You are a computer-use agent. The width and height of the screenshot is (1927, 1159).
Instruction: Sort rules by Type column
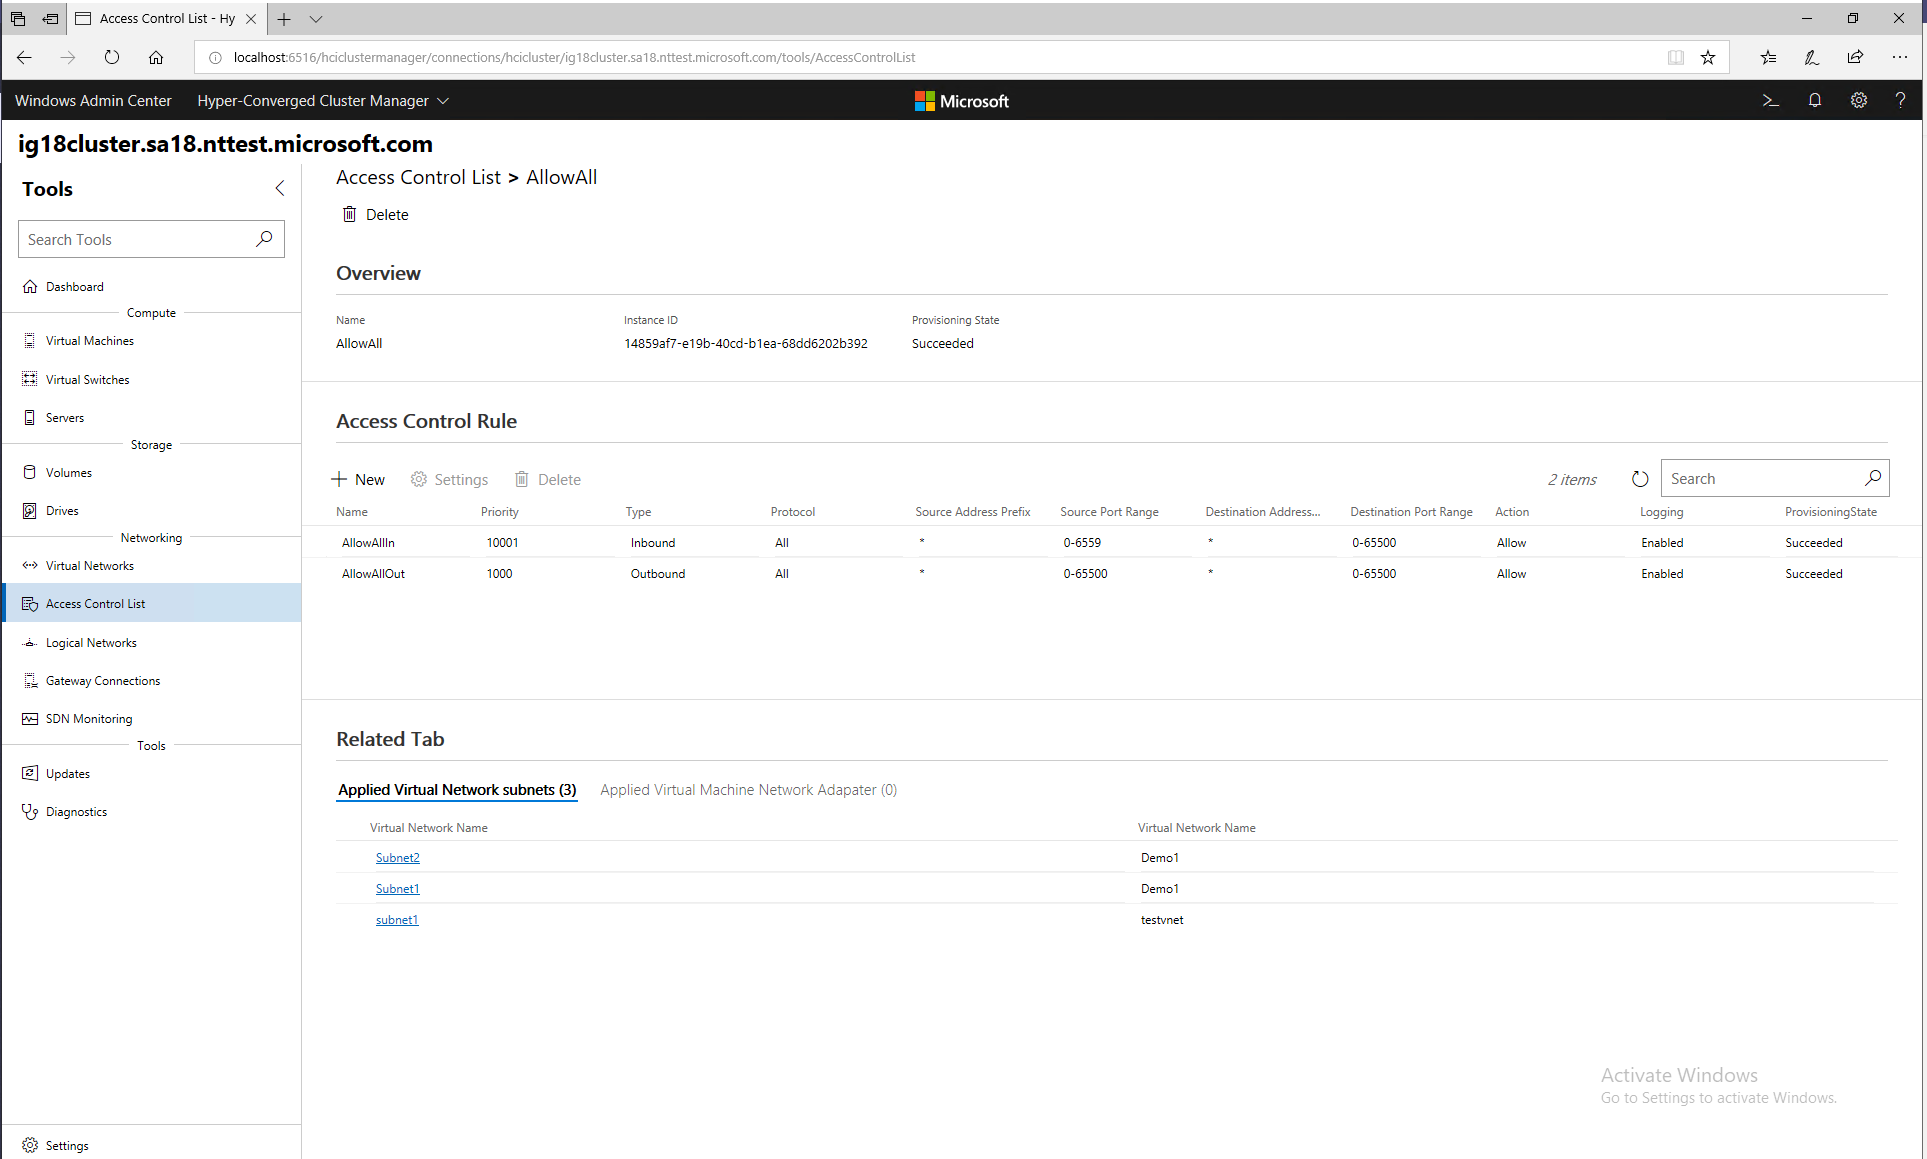(638, 512)
